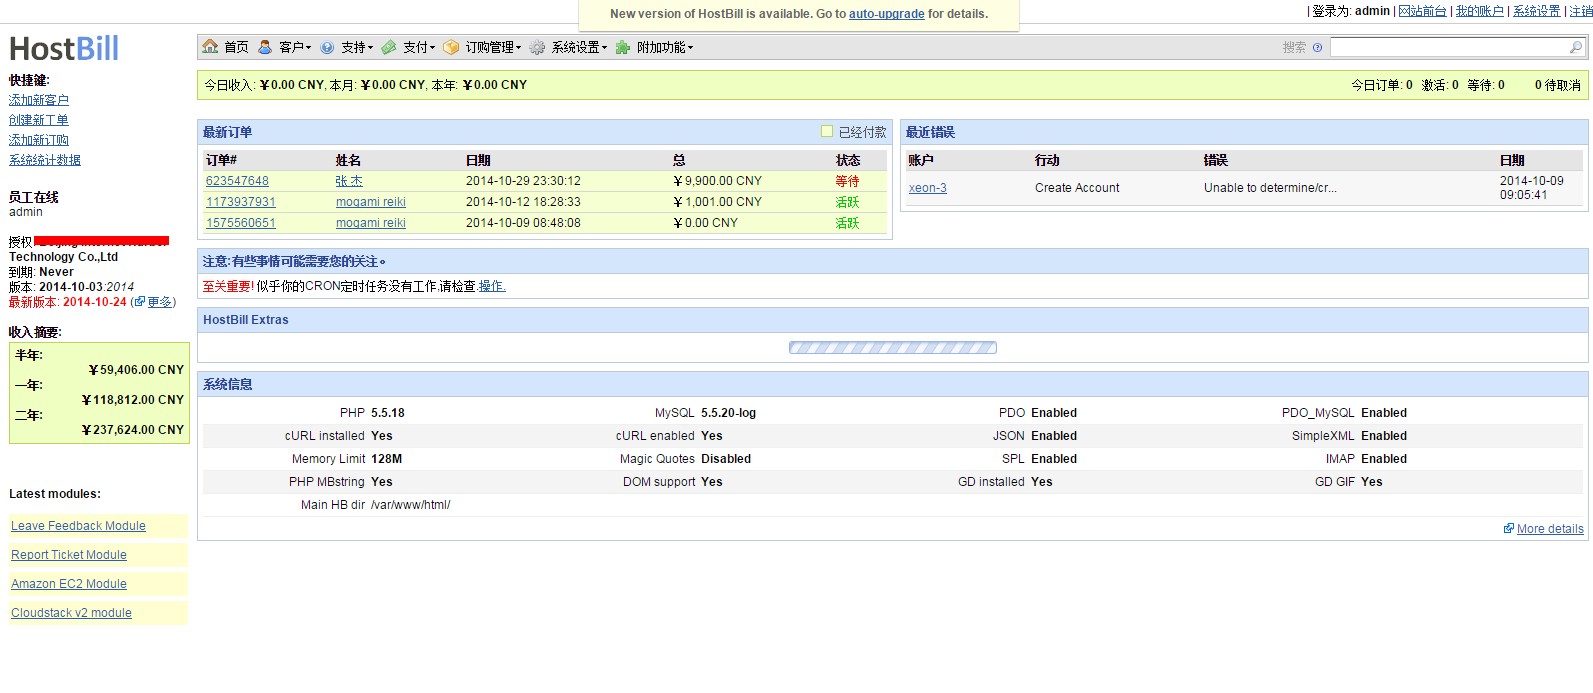Open the 网站前台 link
The height and width of the screenshot is (693, 1593).
point(1422,11)
